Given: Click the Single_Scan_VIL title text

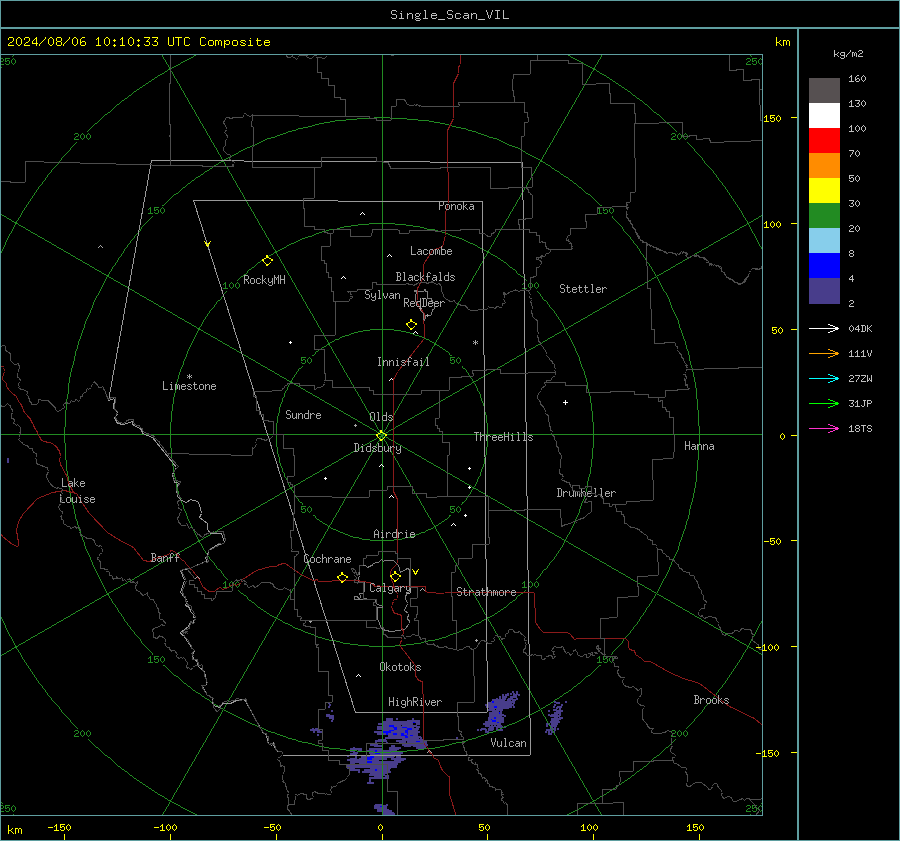Looking at the screenshot, I should [x=449, y=15].
